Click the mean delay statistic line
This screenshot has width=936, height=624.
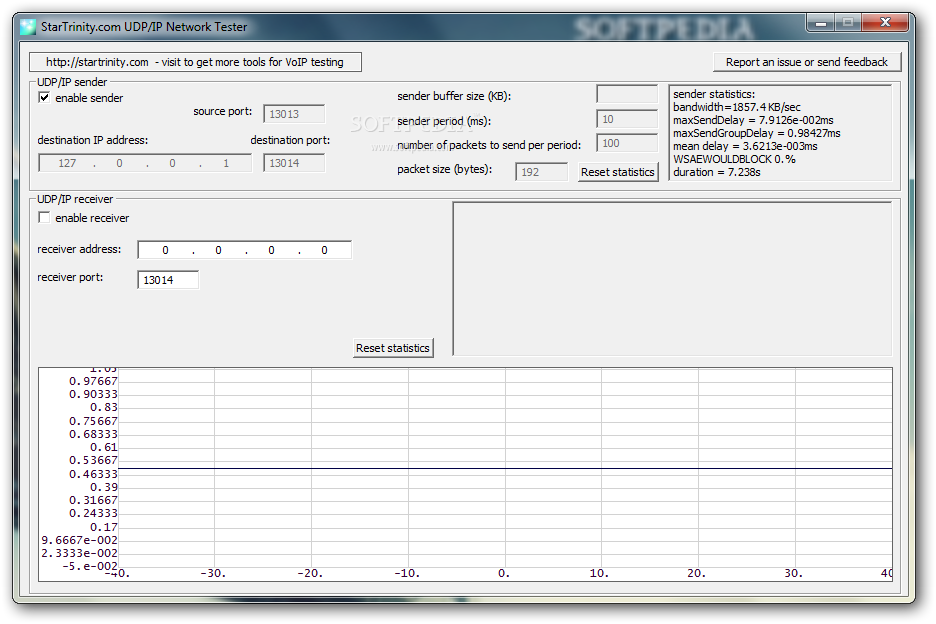[745, 146]
